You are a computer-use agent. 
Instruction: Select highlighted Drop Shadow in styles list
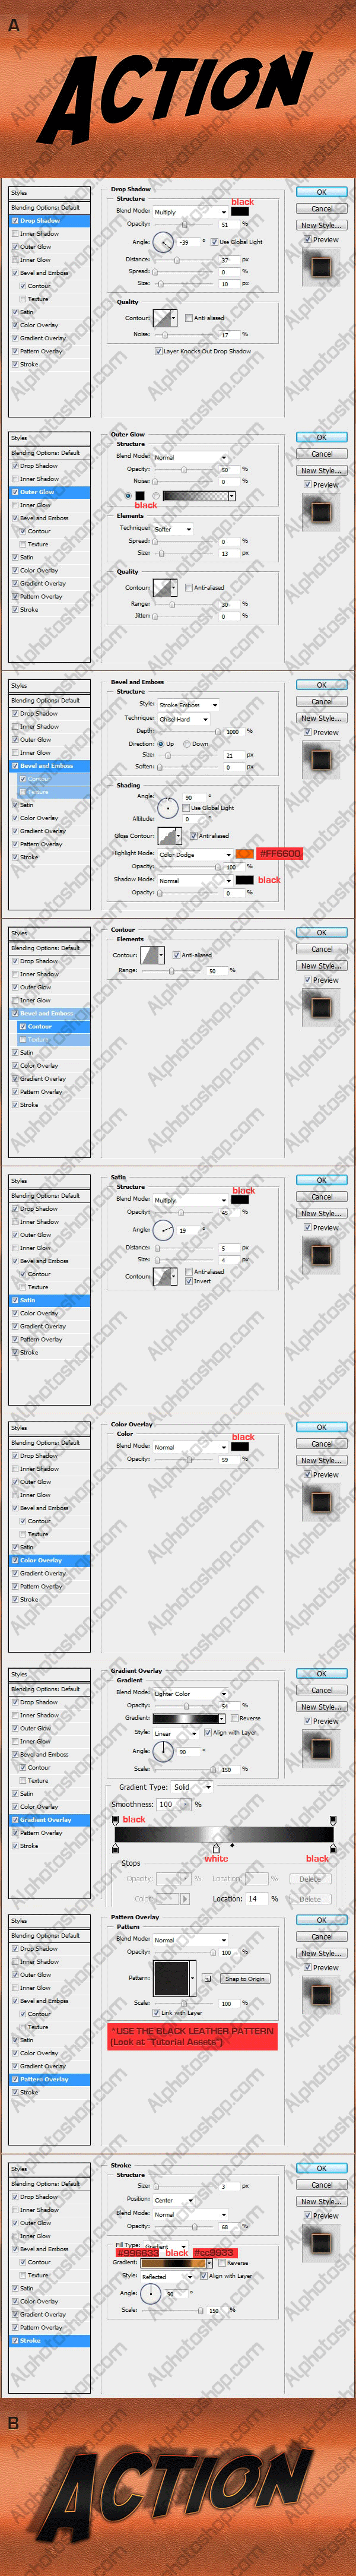pos(49,220)
